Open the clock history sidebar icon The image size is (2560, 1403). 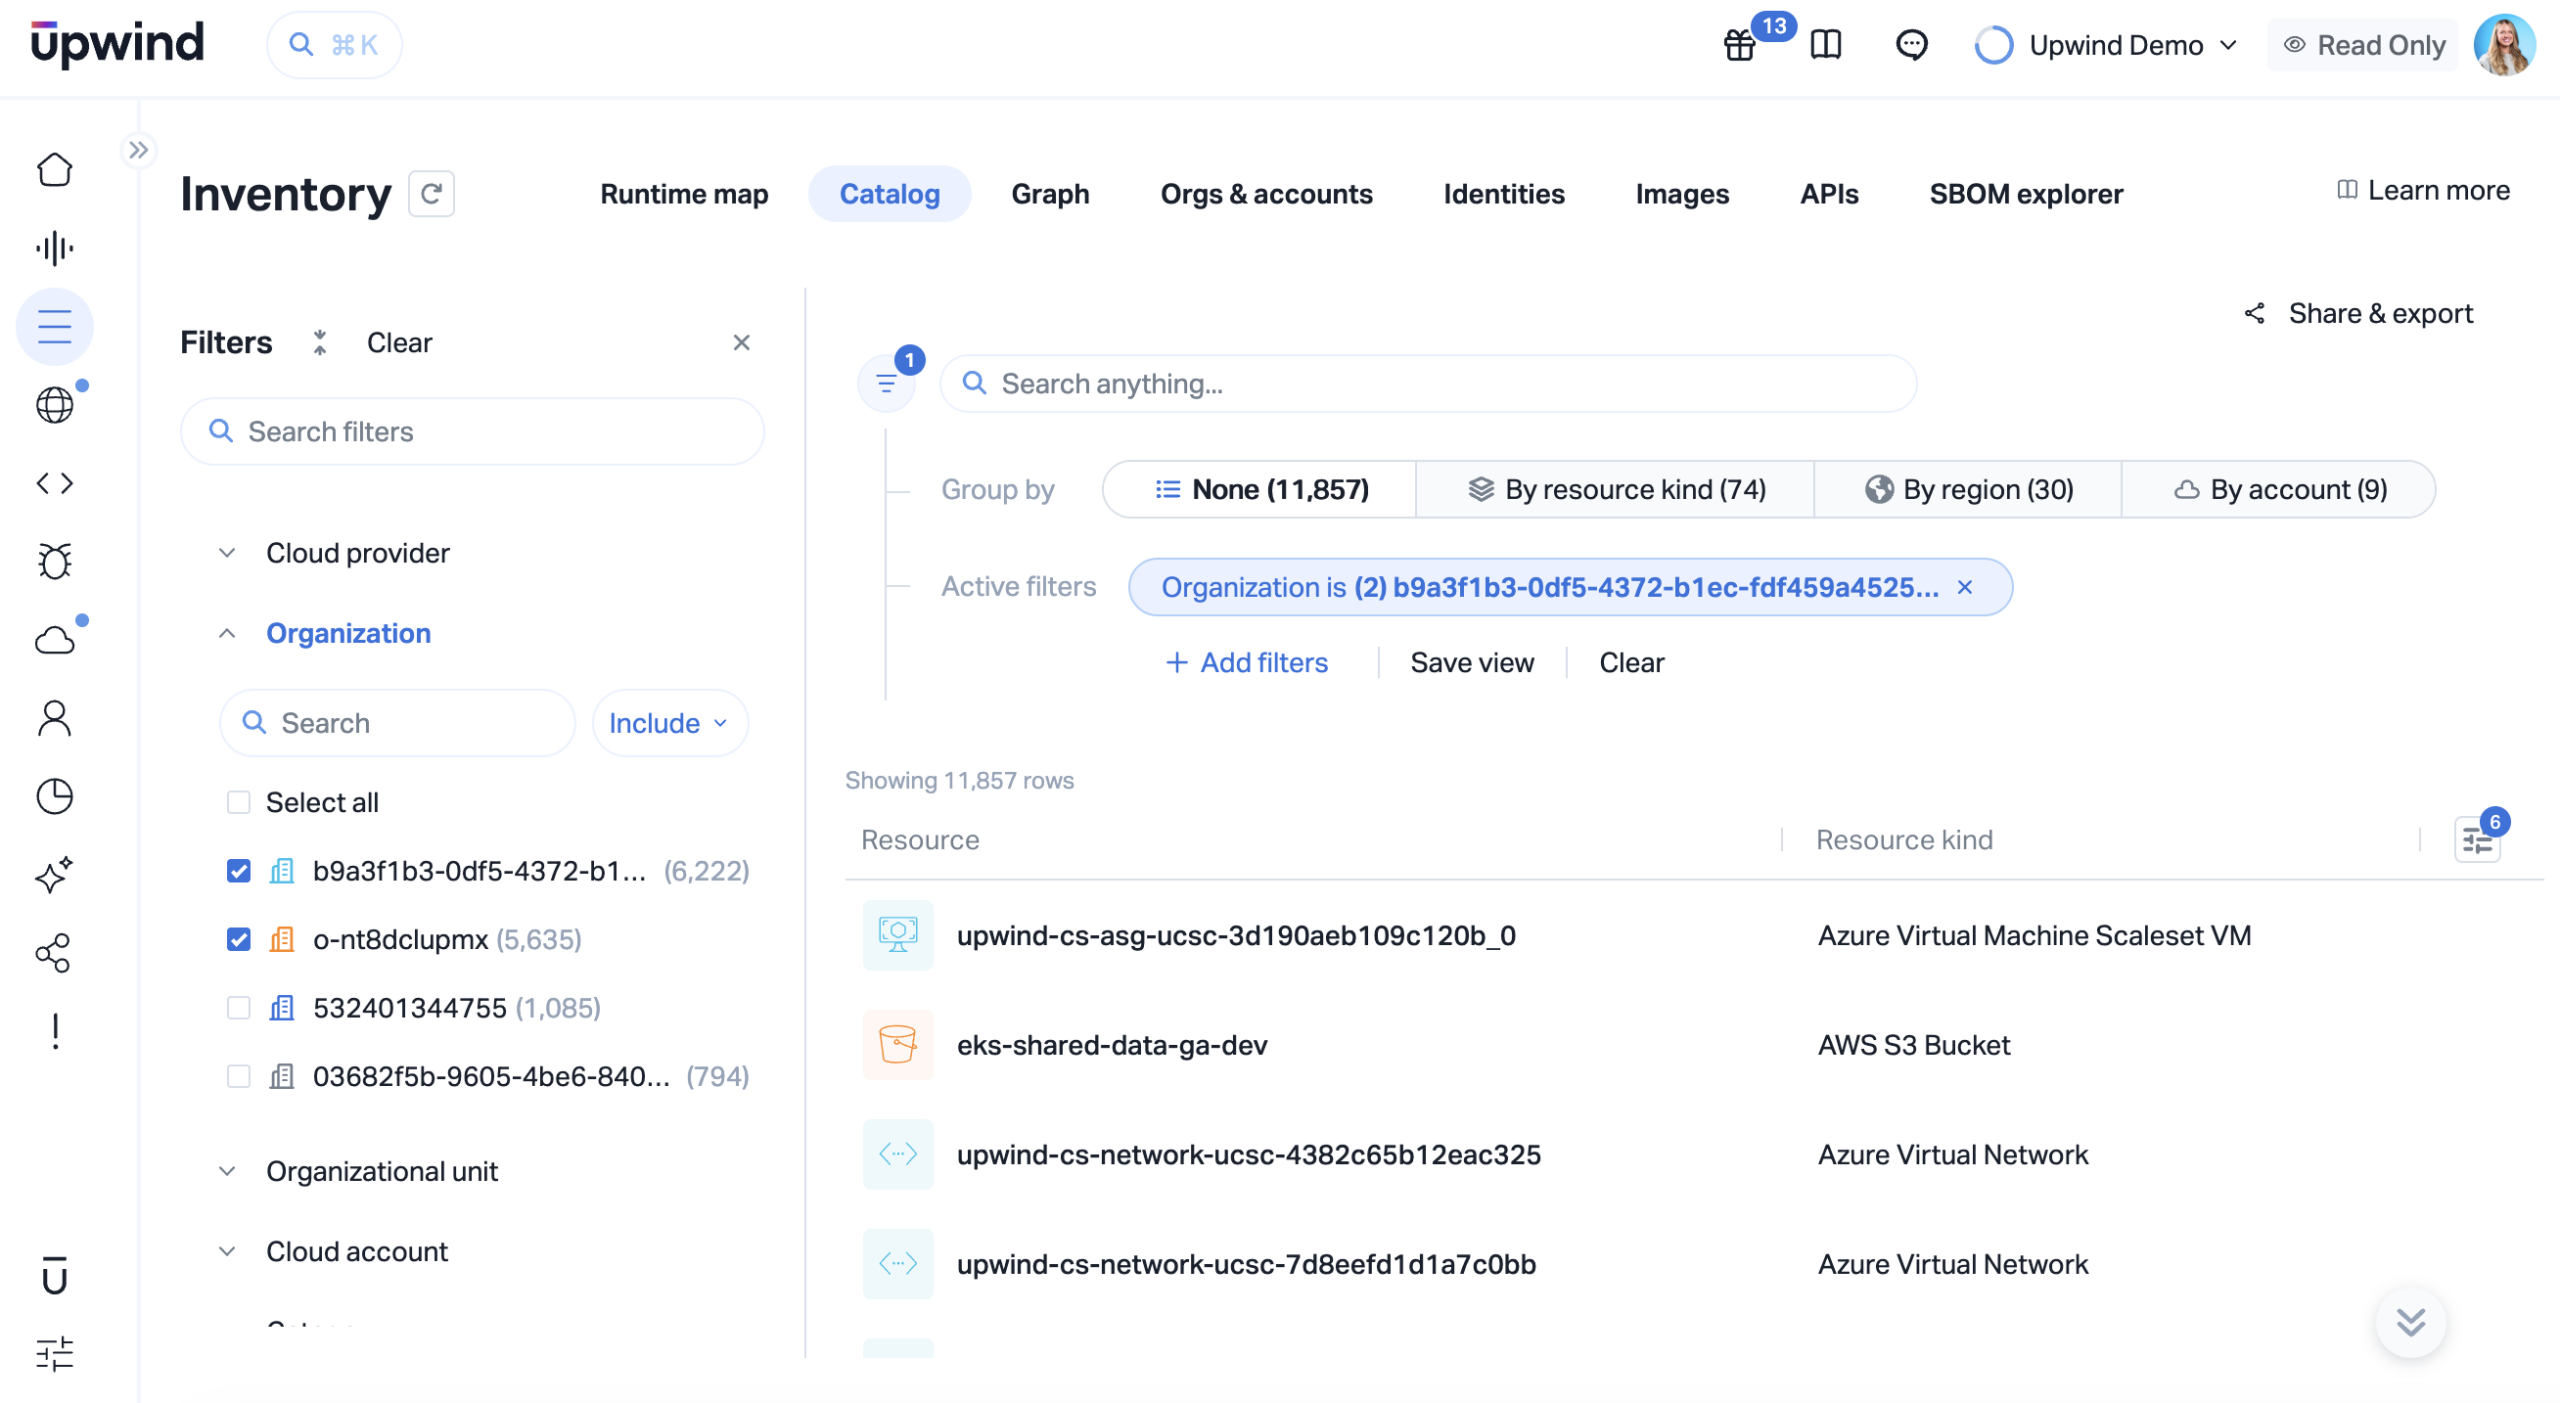pyautogui.click(x=55, y=796)
